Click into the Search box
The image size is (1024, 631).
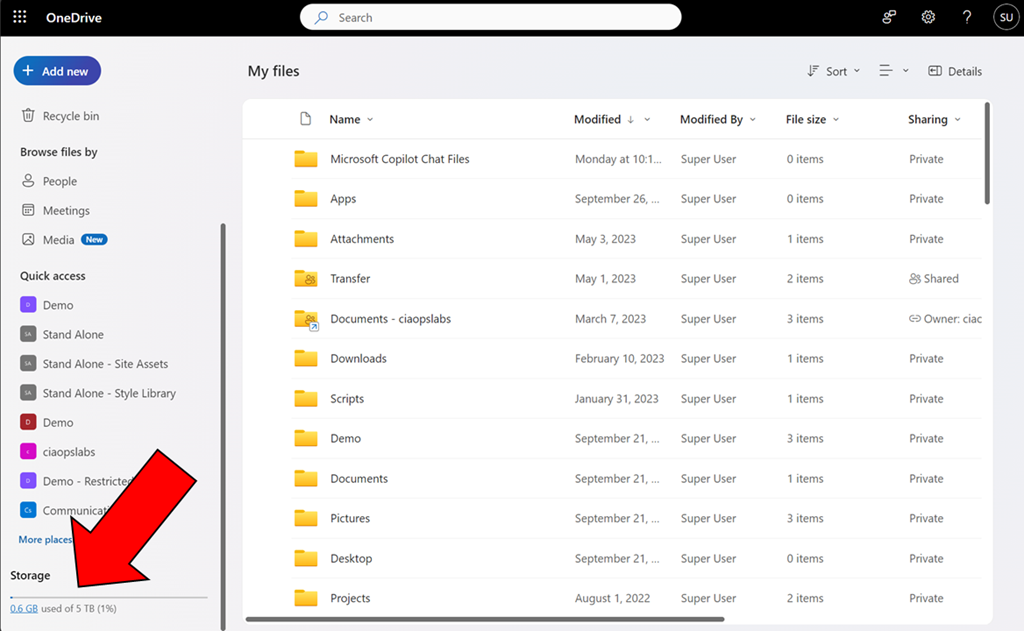click(x=490, y=17)
